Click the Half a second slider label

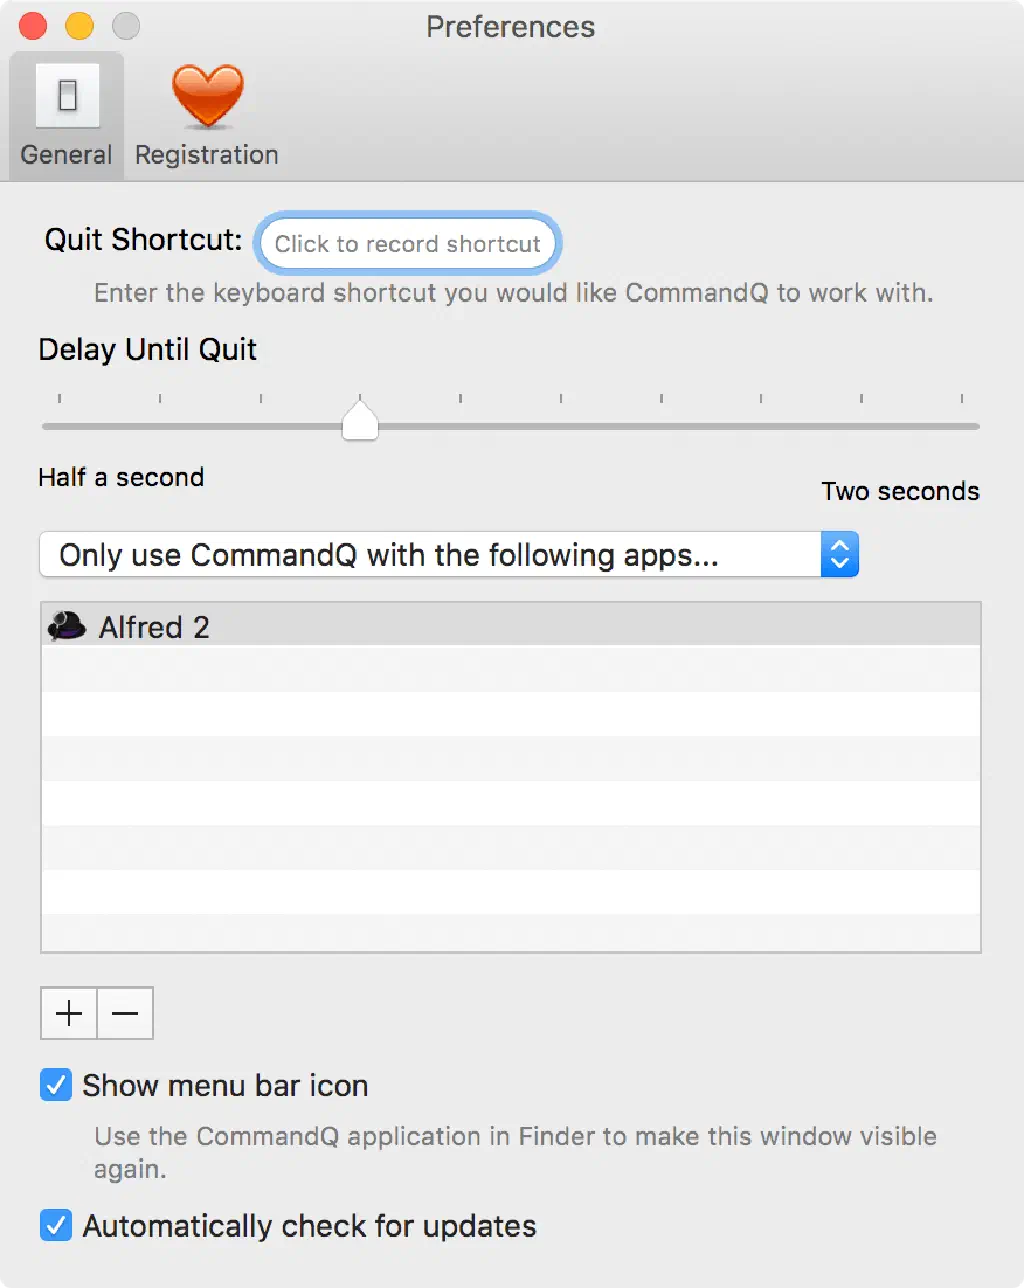click(x=121, y=477)
